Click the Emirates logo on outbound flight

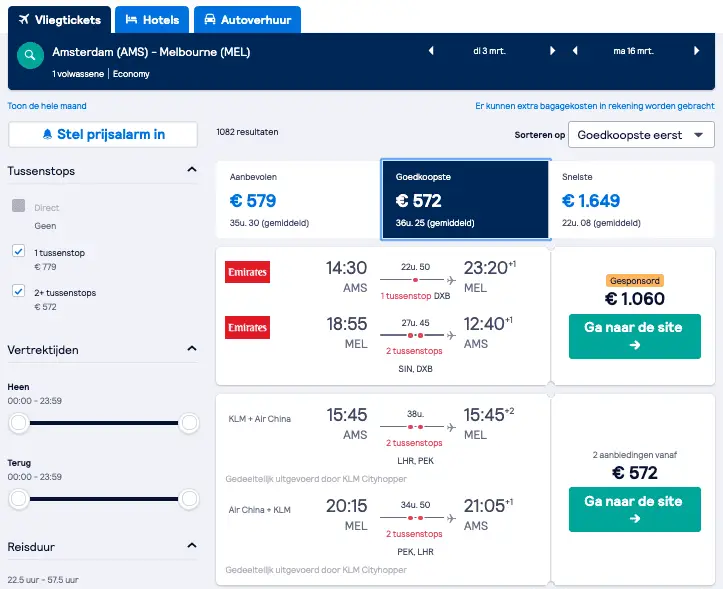point(248,272)
